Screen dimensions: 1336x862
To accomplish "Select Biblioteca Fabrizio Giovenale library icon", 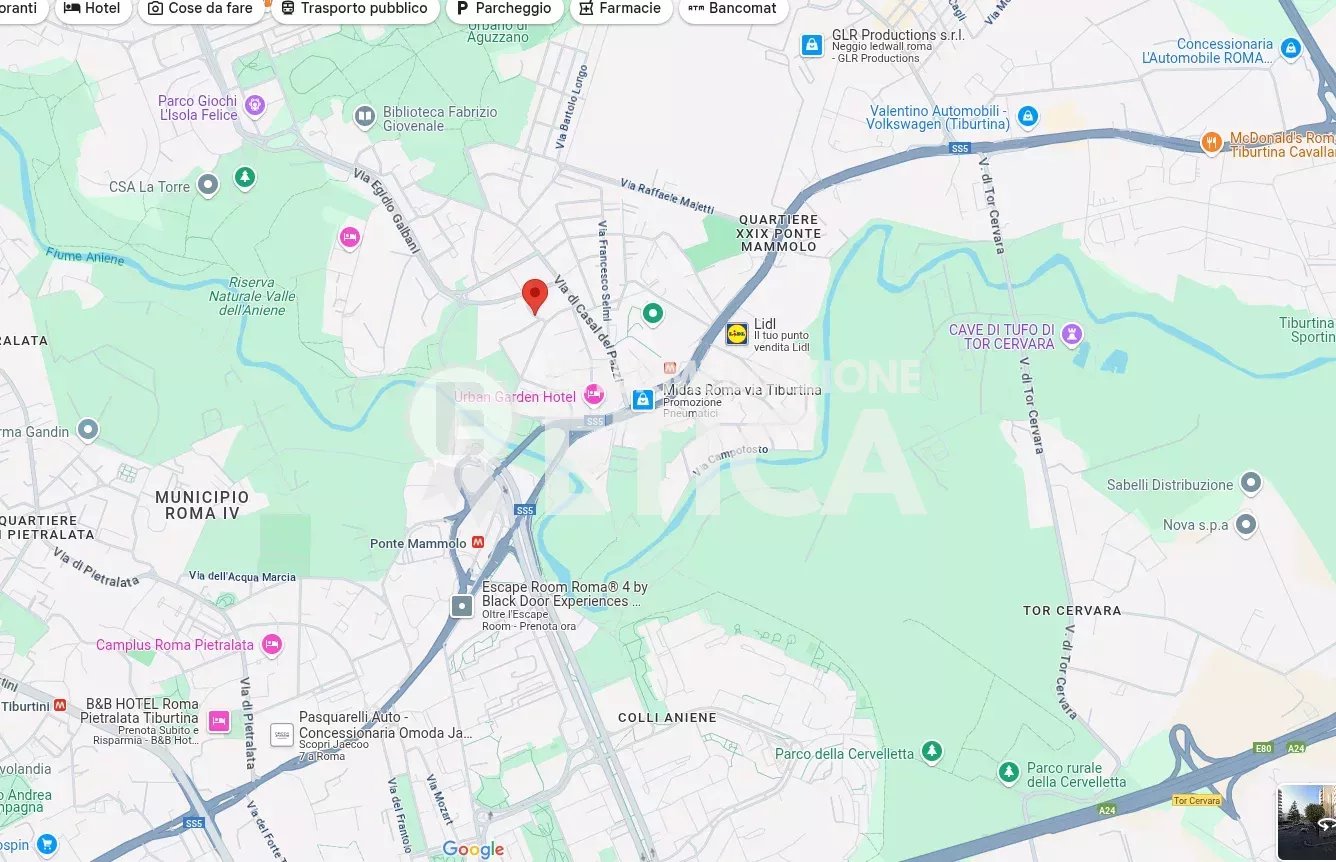I will coord(365,117).
